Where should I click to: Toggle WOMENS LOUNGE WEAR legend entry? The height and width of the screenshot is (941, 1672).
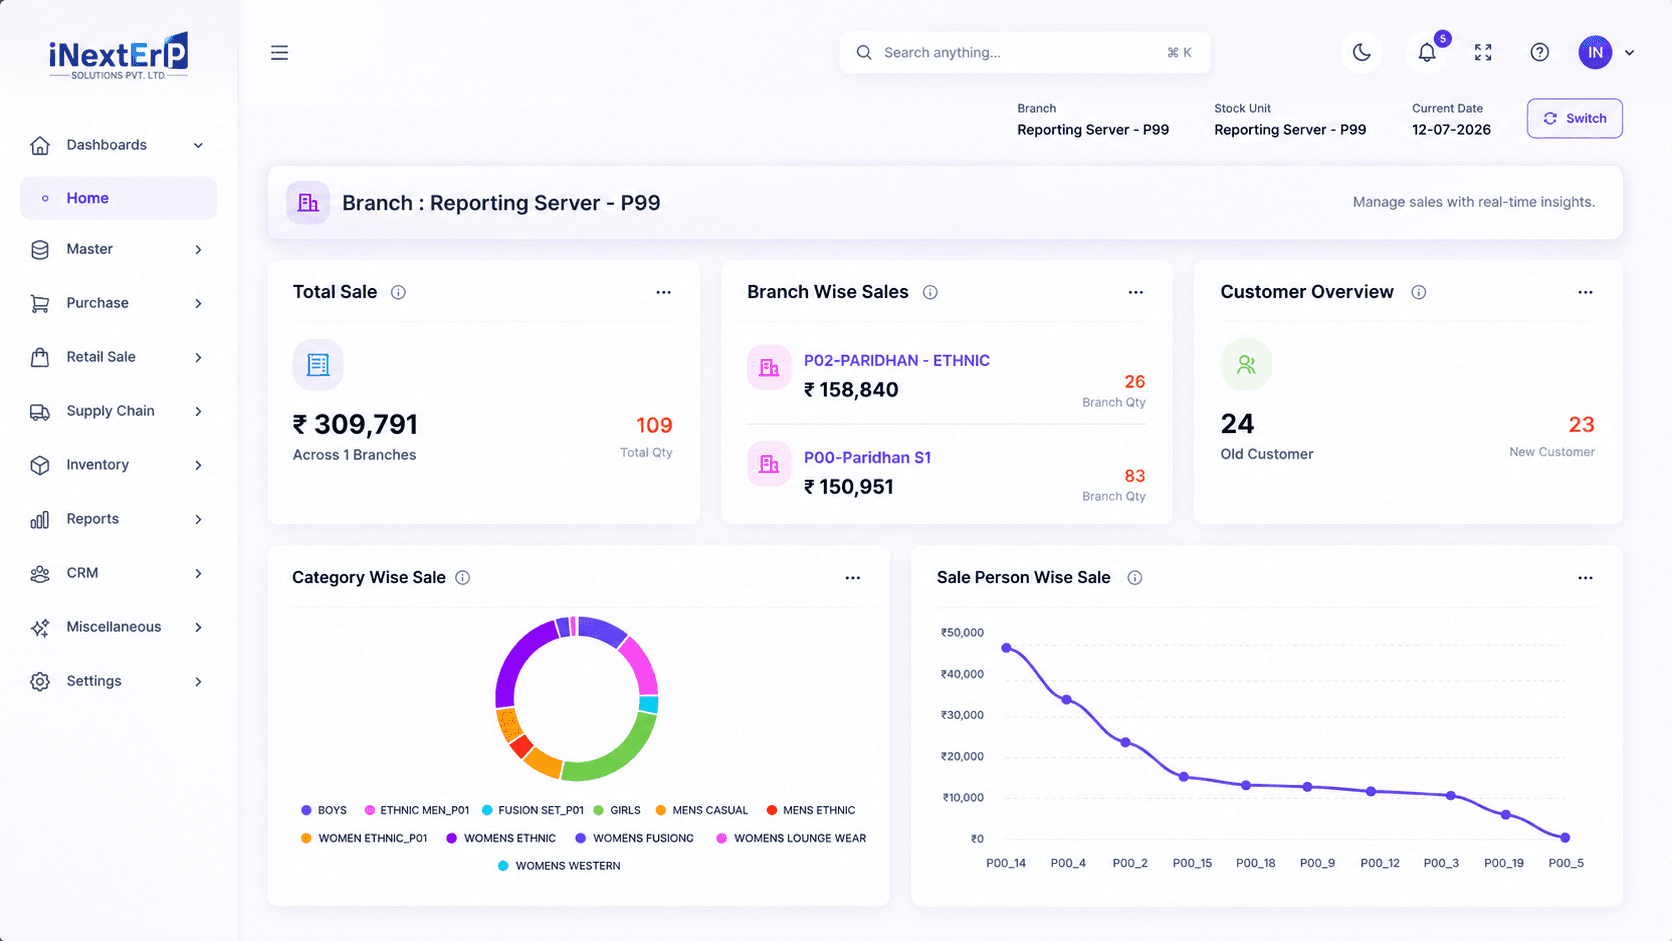point(791,838)
